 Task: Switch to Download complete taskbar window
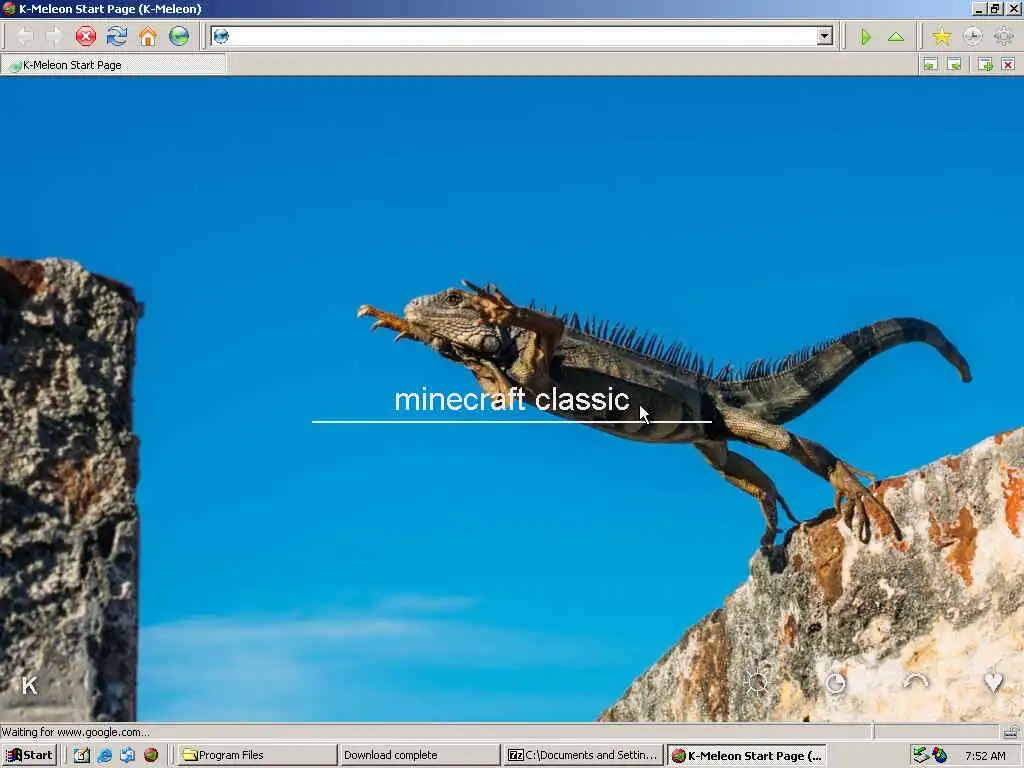(x=419, y=755)
